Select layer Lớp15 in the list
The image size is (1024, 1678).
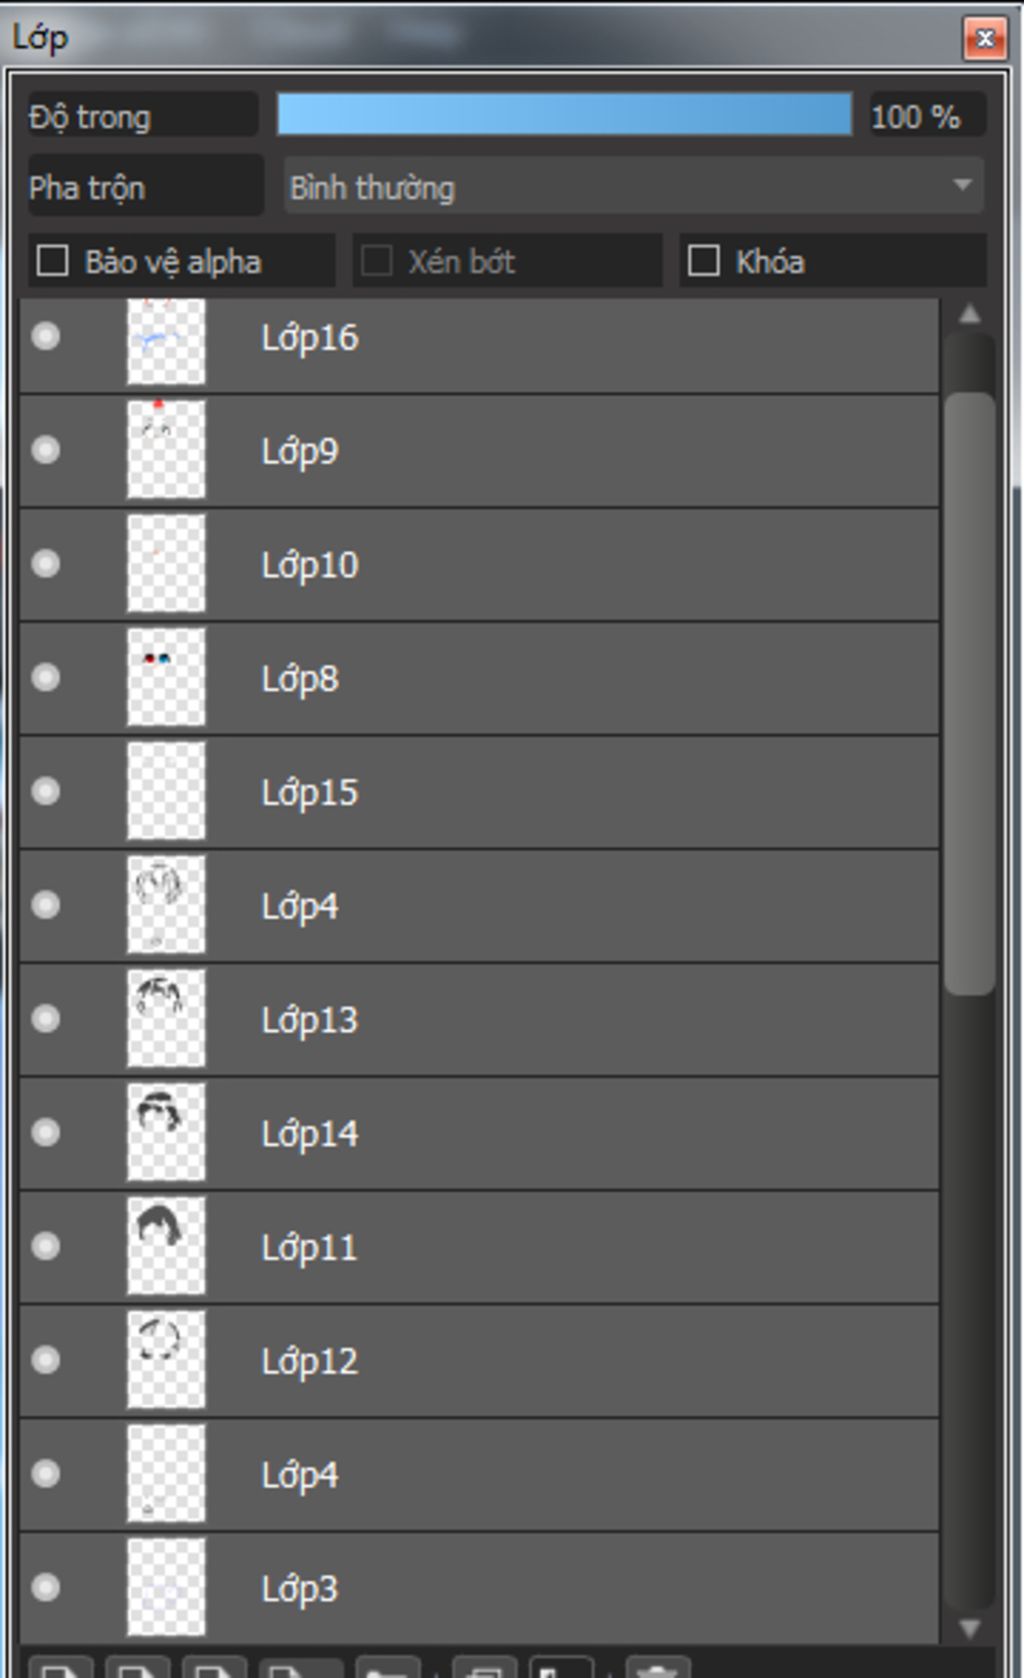(479, 791)
